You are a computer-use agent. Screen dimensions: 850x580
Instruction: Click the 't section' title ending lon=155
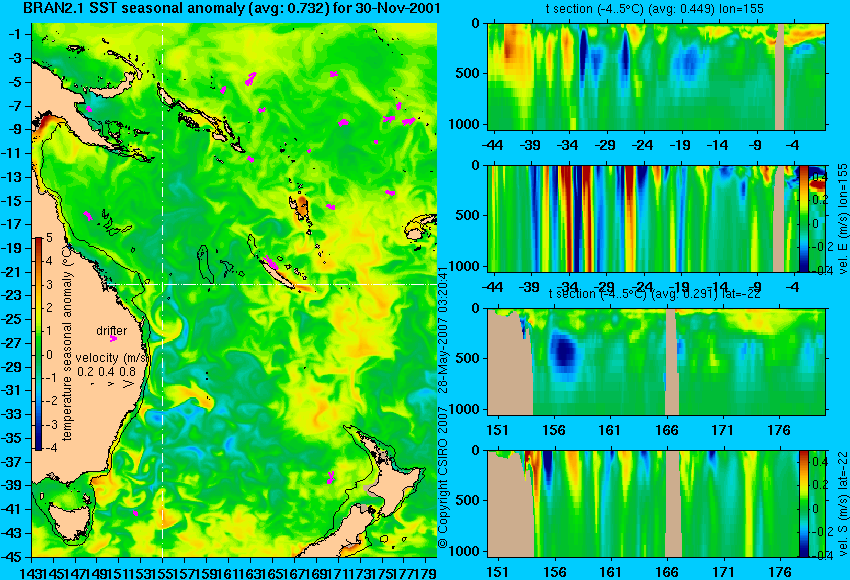pyautogui.click(x=655, y=9)
